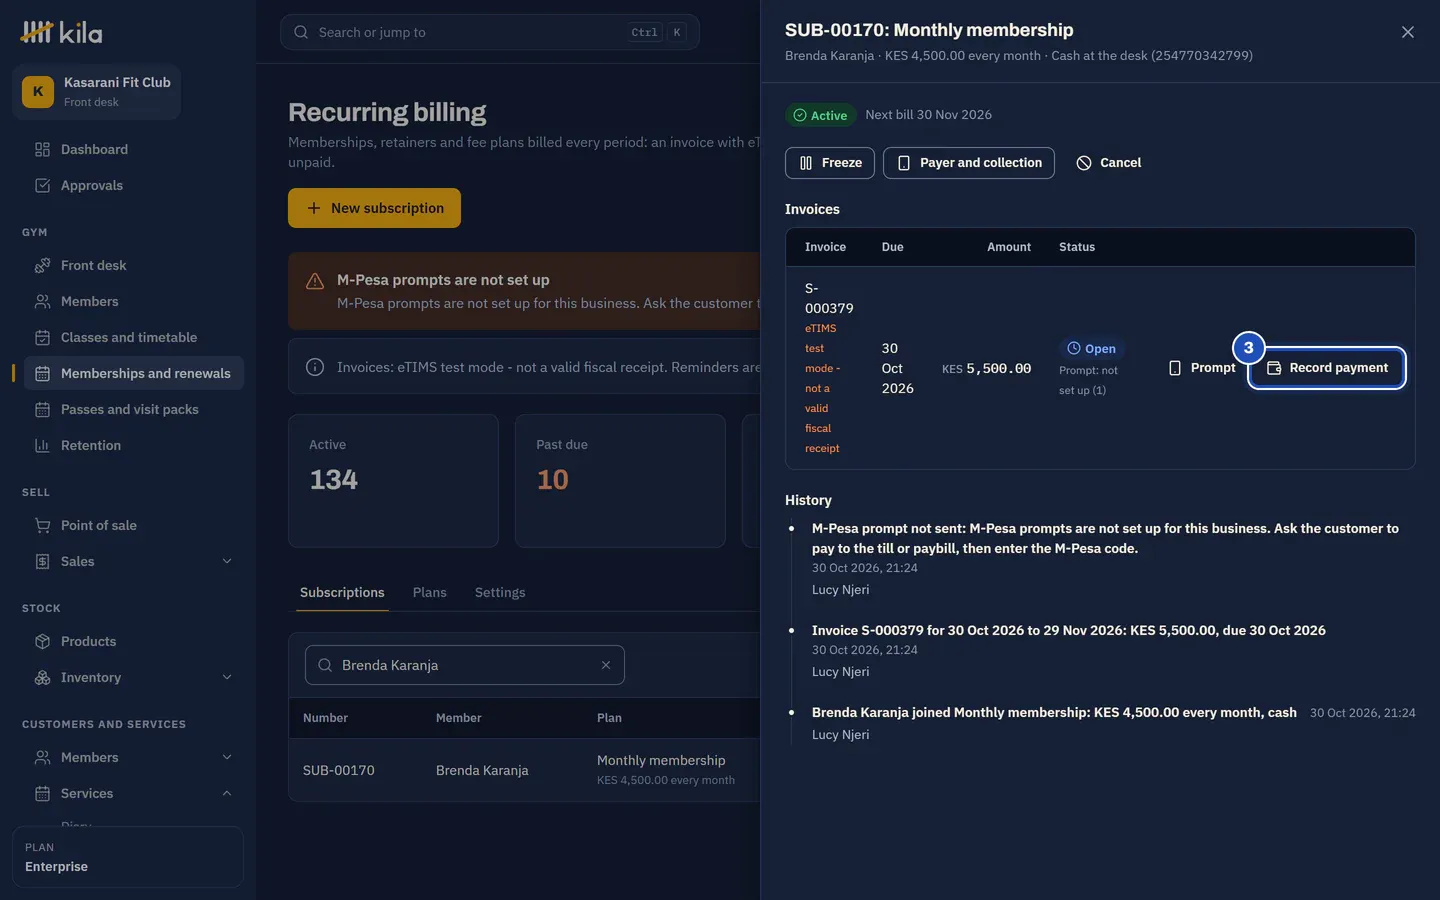Close the SUB-00170 detail panel
Screen dimensions: 1440x900
pyautogui.click(x=1407, y=32)
